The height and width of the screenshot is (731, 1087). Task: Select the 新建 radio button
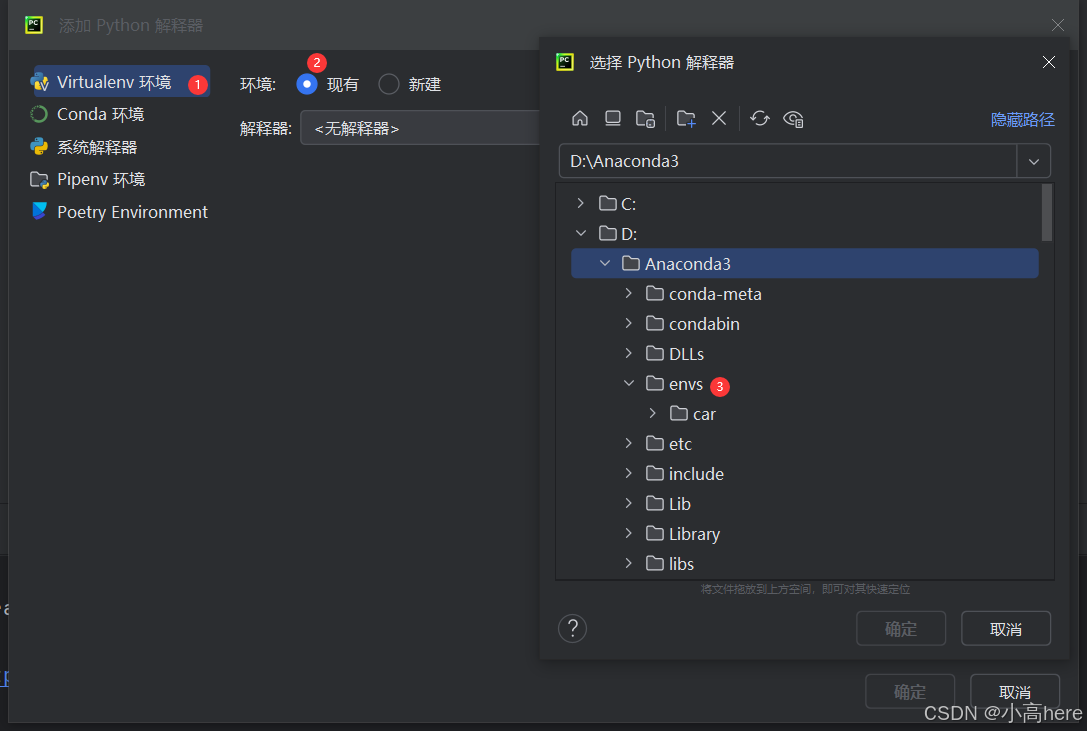pyautogui.click(x=389, y=84)
